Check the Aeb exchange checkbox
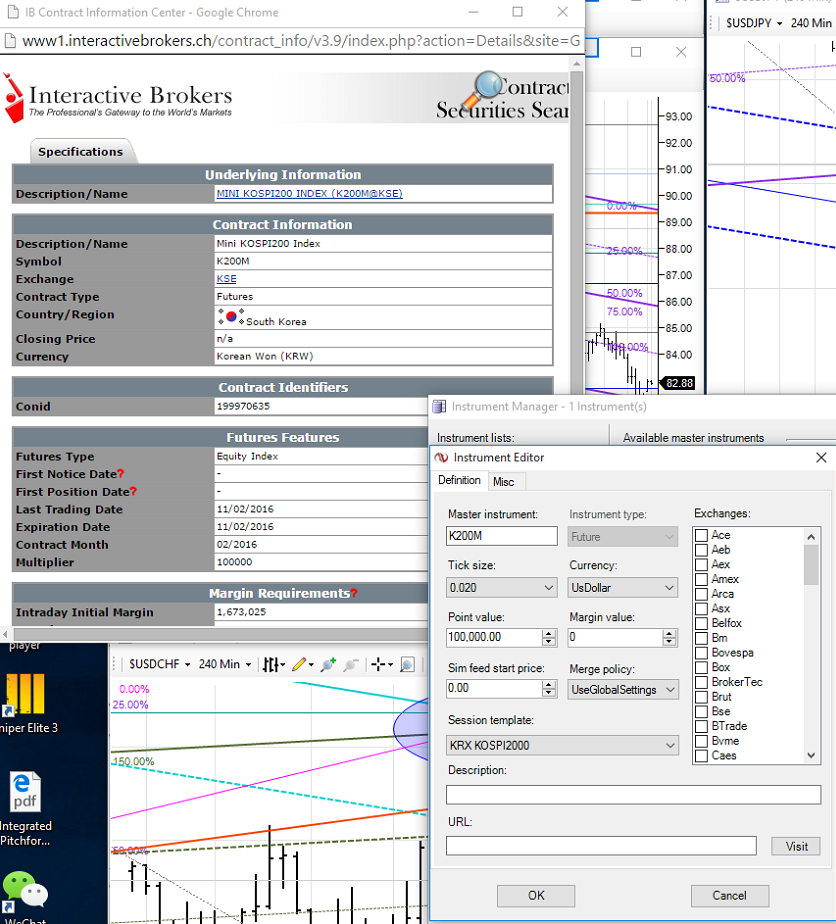Image resolution: width=836 pixels, height=924 pixels. point(701,550)
